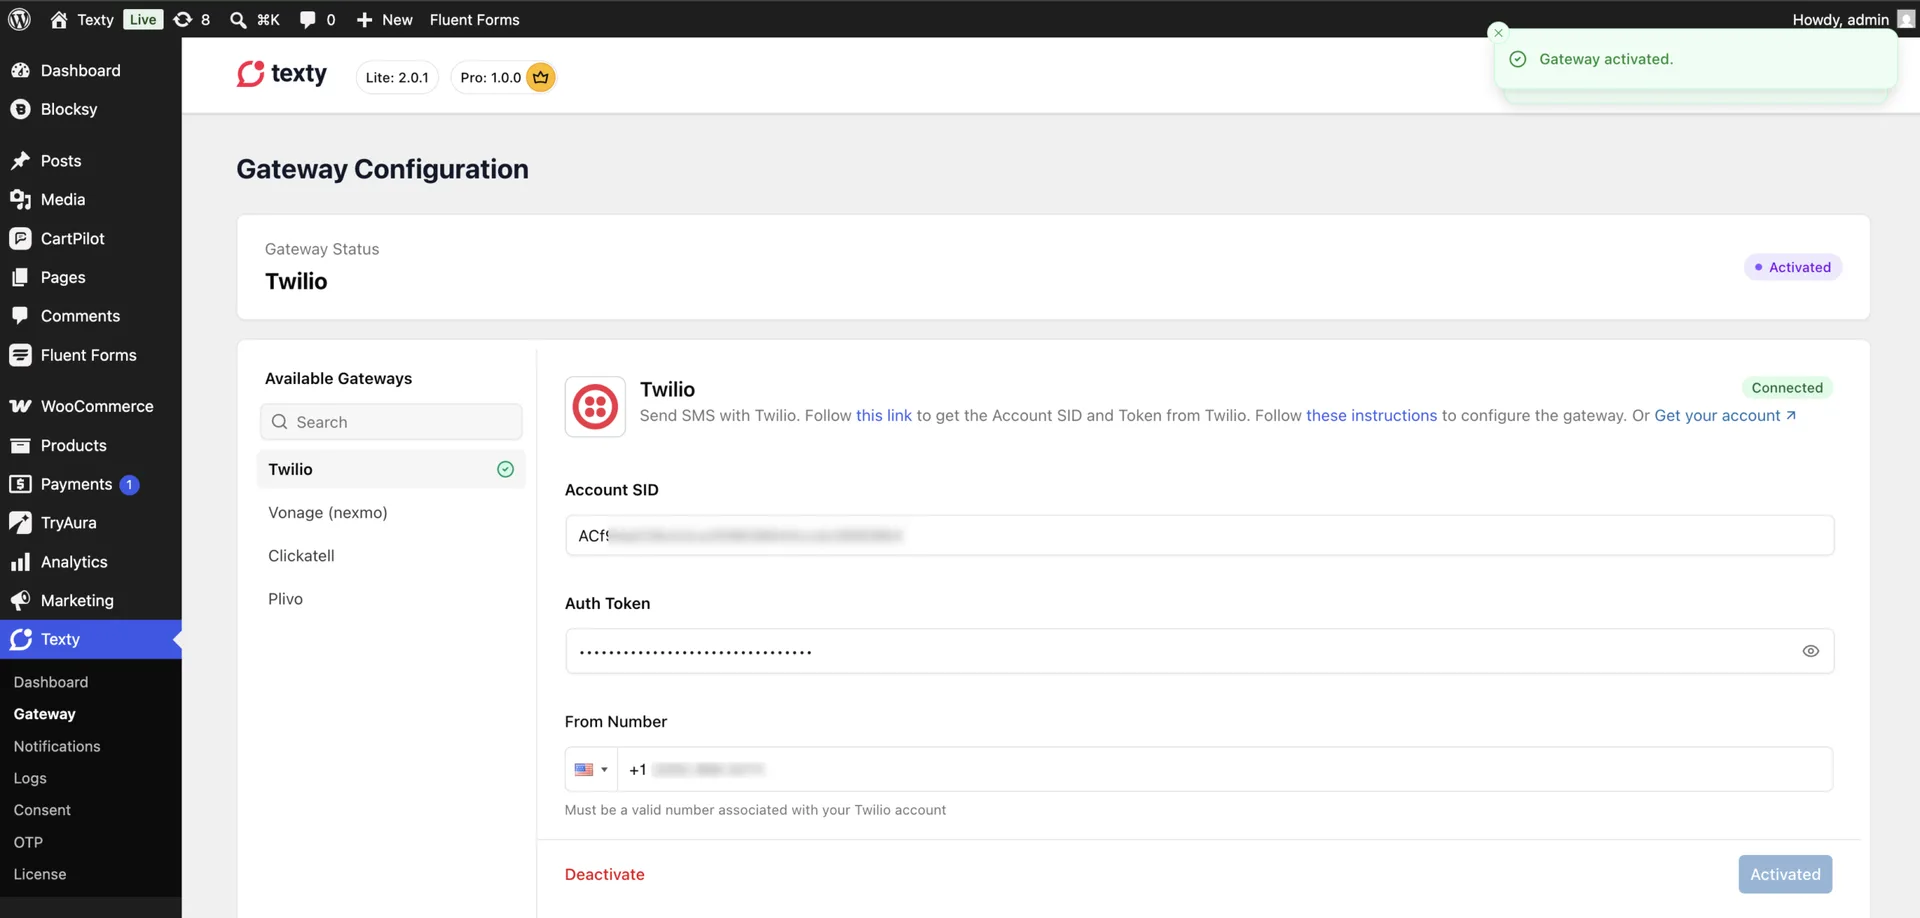Click the WooCommerce icon in sidebar
The width and height of the screenshot is (1920, 918).
[20, 406]
